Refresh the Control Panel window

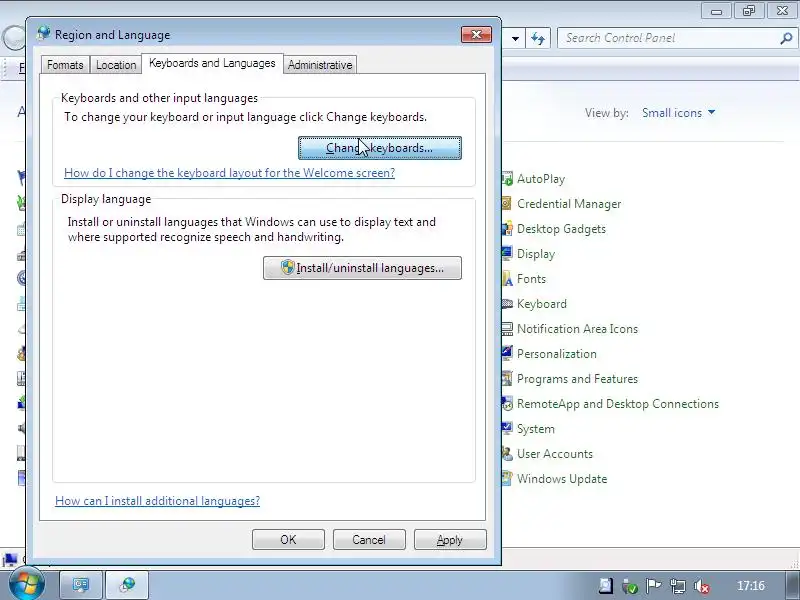(538, 38)
